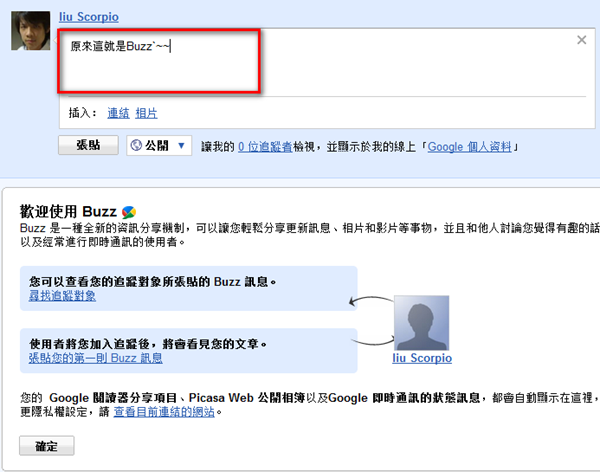This screenshot has height=472, width=600.
Task: Click the 確定 confirm button
Action: click(x=47, y=446)
